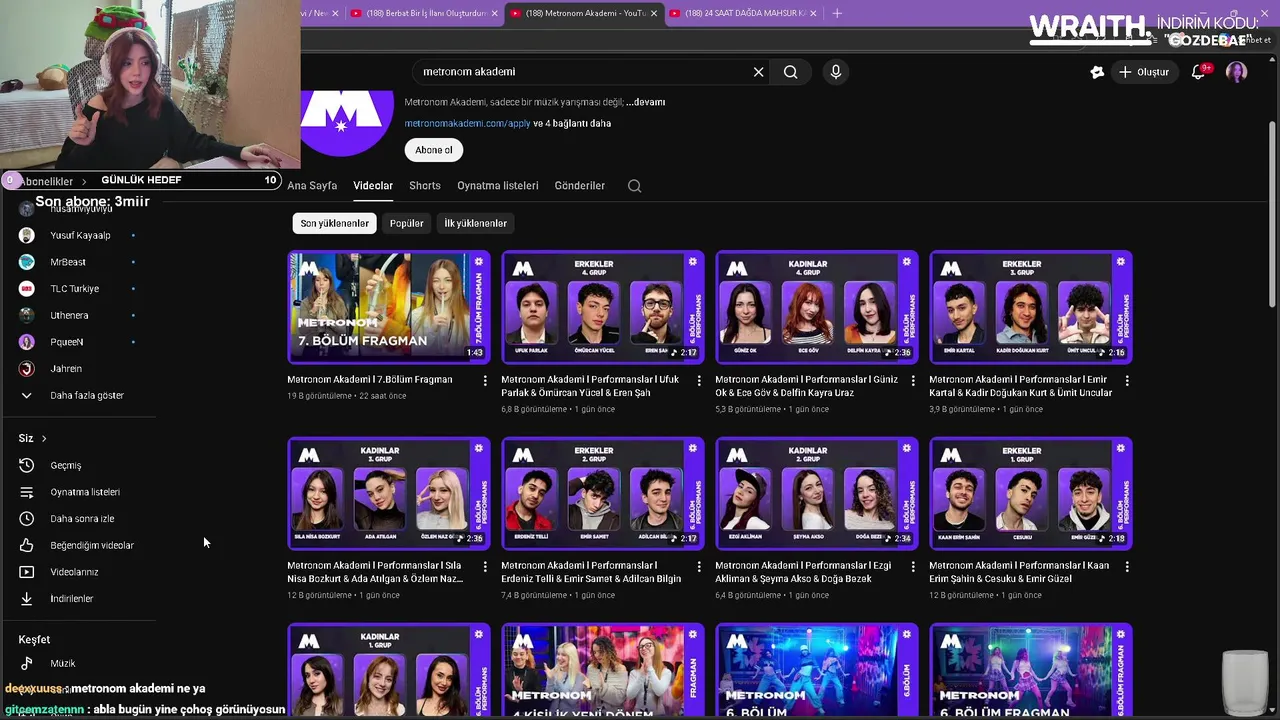Open the Gönderiler channel tab
This screenshot has width=1280, height=720.
tap(580, 186)
